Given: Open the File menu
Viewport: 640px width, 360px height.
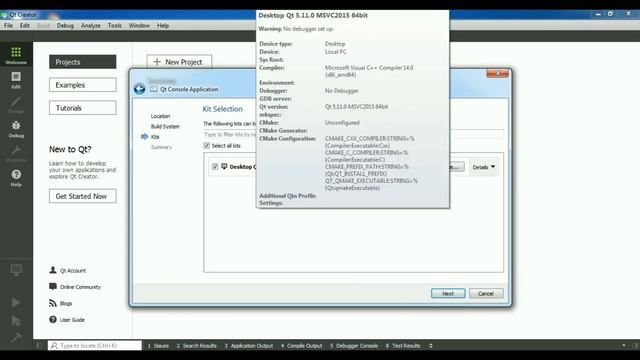Looking at the screenshot, I should tap(8, 25).
